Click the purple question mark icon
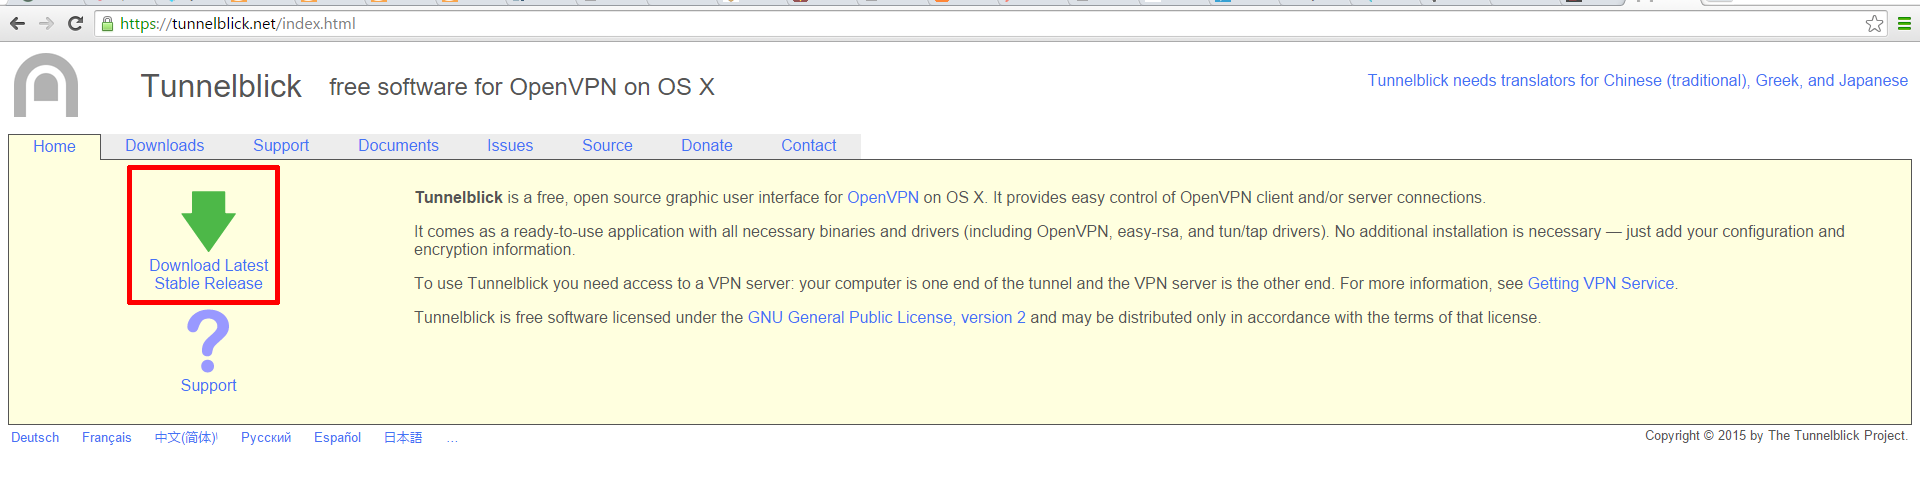The height and width of the screenshot is (478, 1920). (x=208, y=341)
